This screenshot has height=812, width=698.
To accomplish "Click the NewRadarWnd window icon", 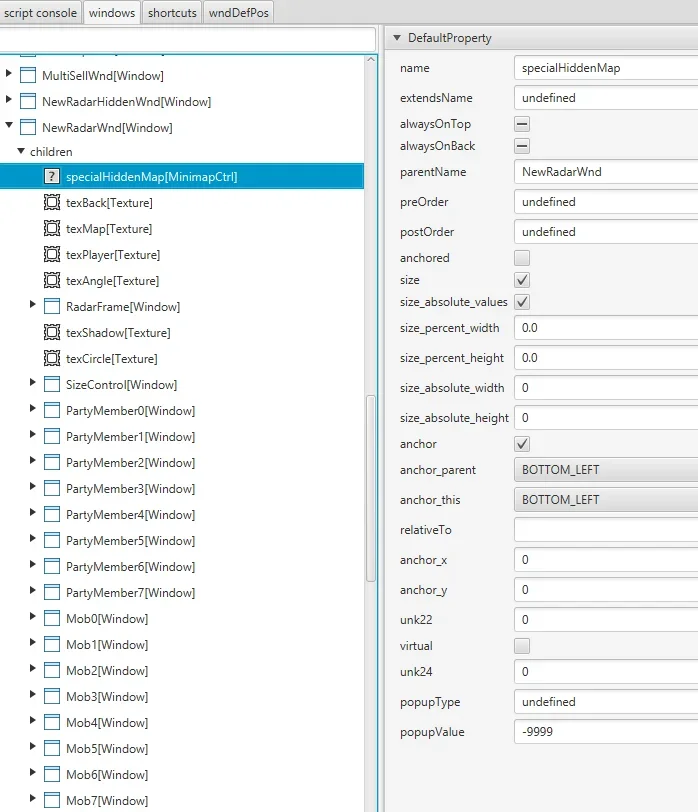I will coord(27,127).
